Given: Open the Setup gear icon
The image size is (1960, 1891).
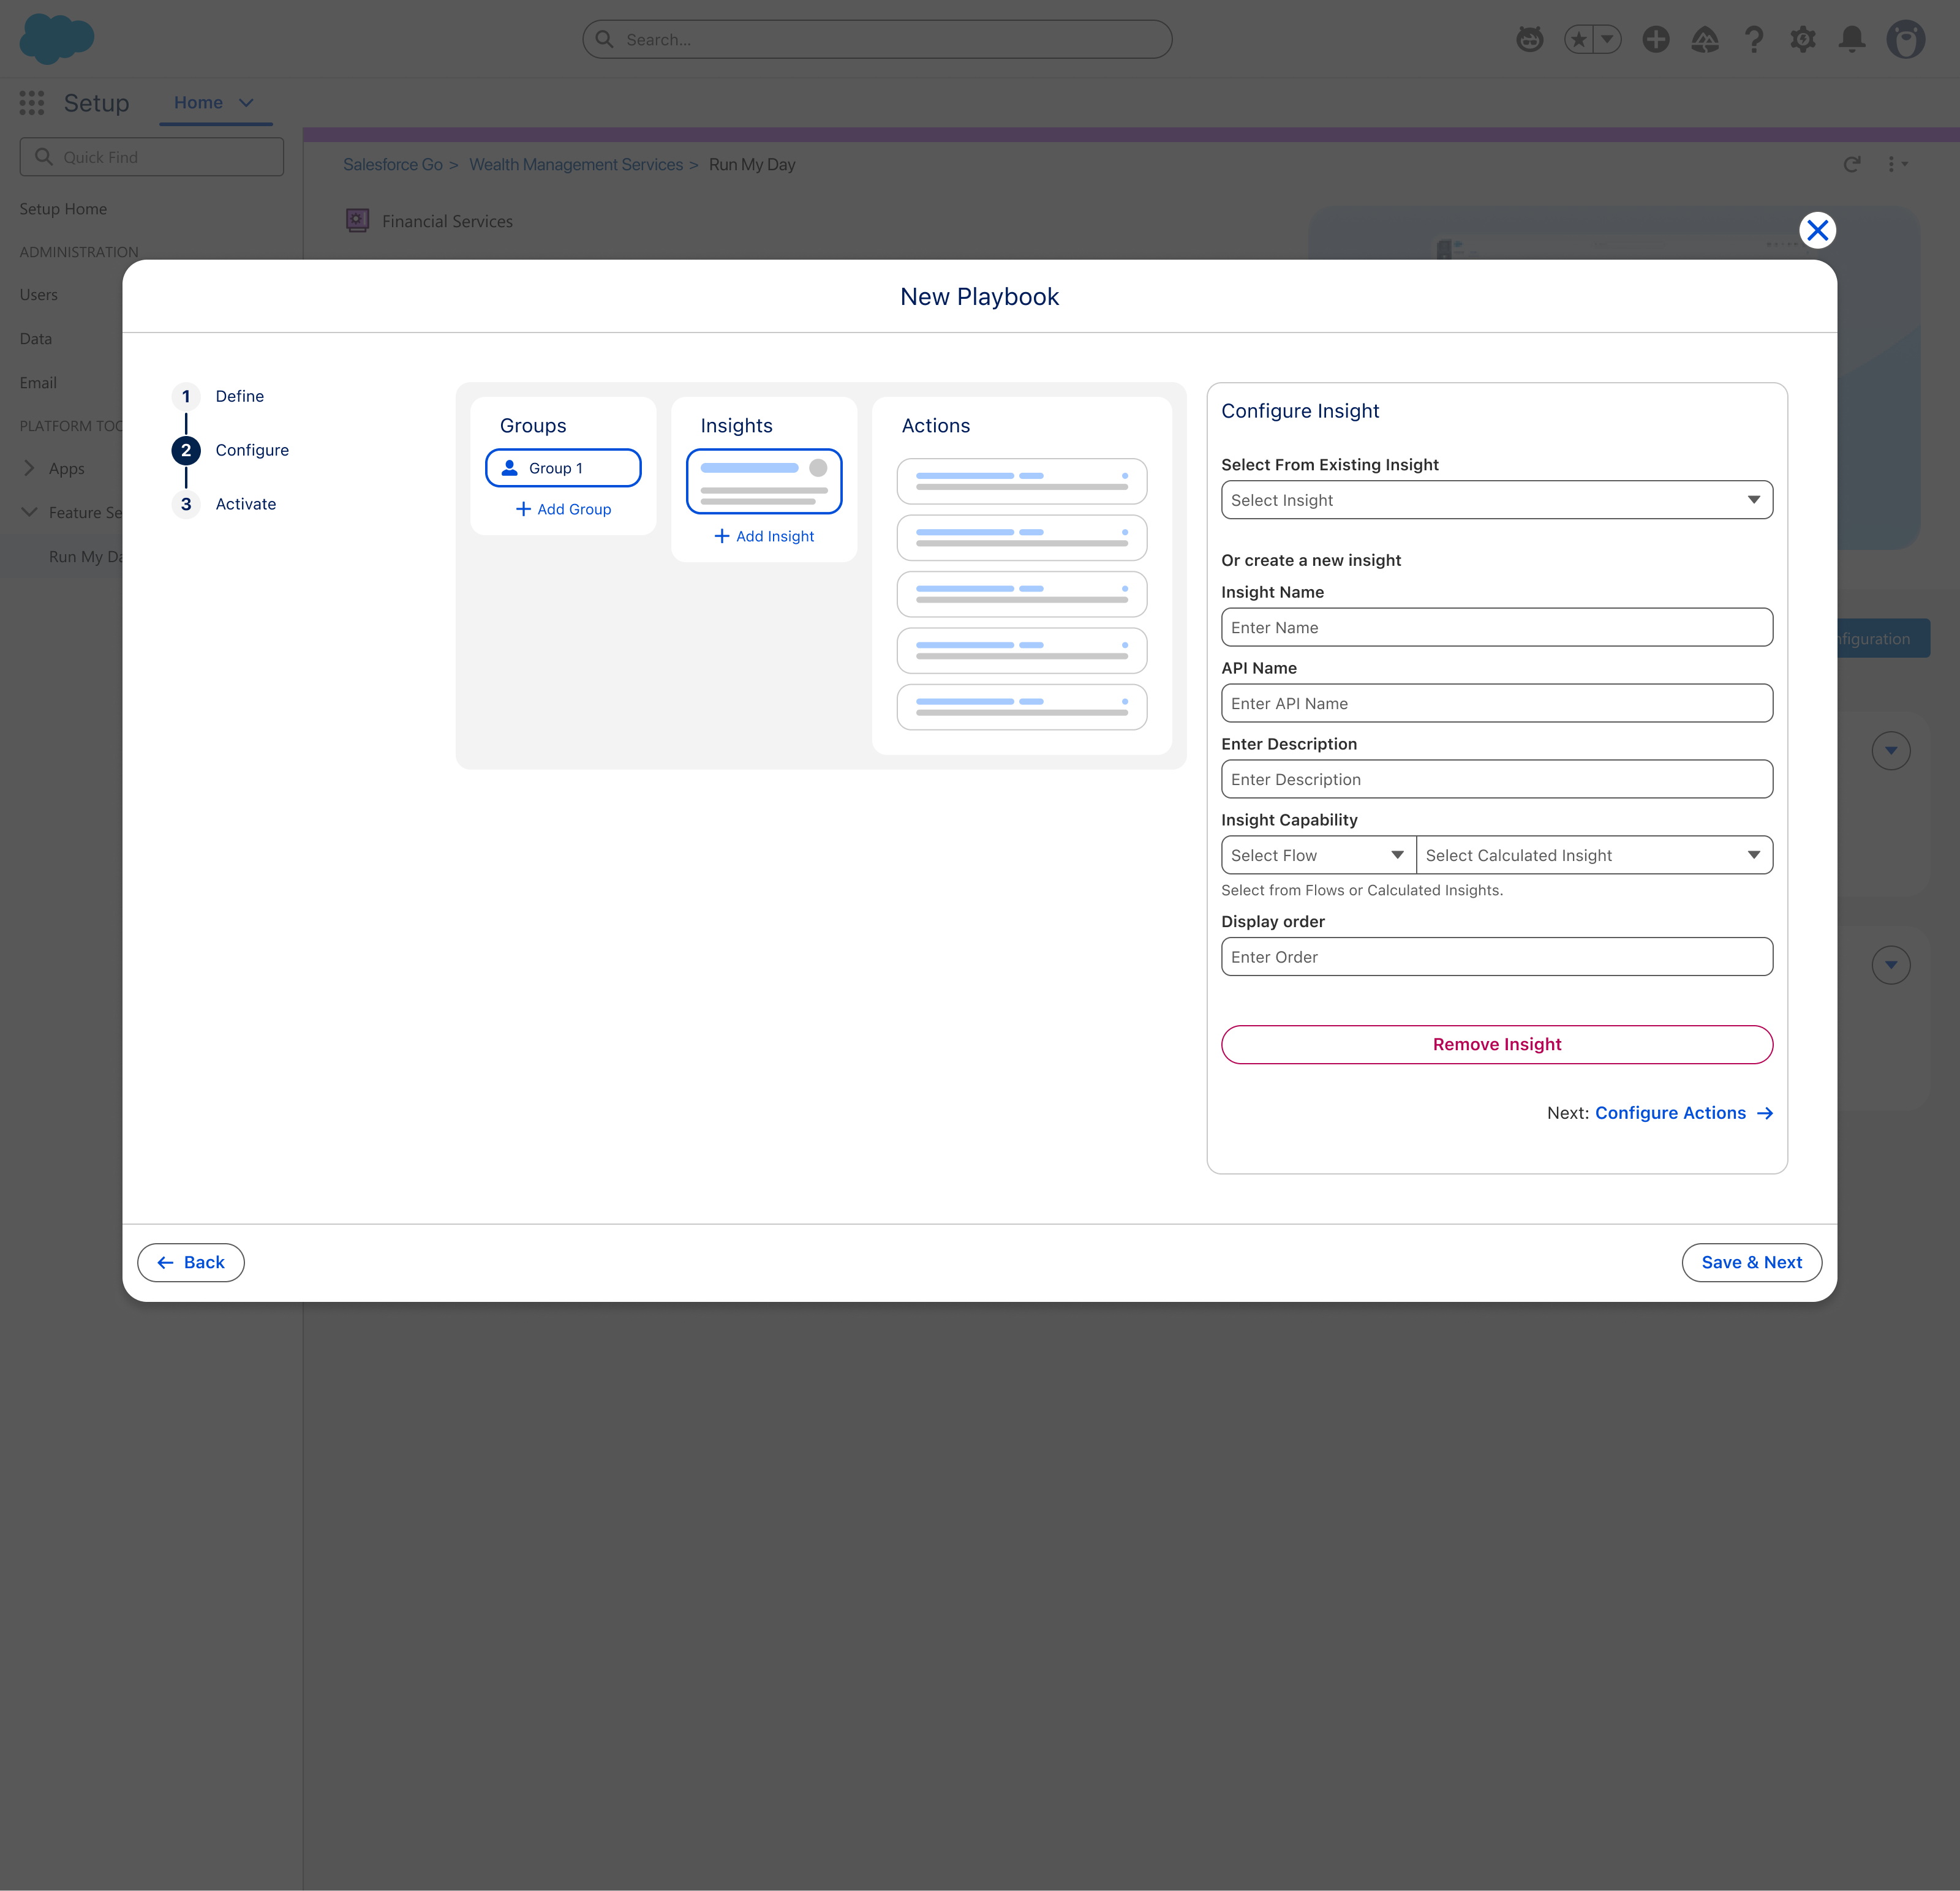Looking at the screenshot, I should (x=1803, y=39).
